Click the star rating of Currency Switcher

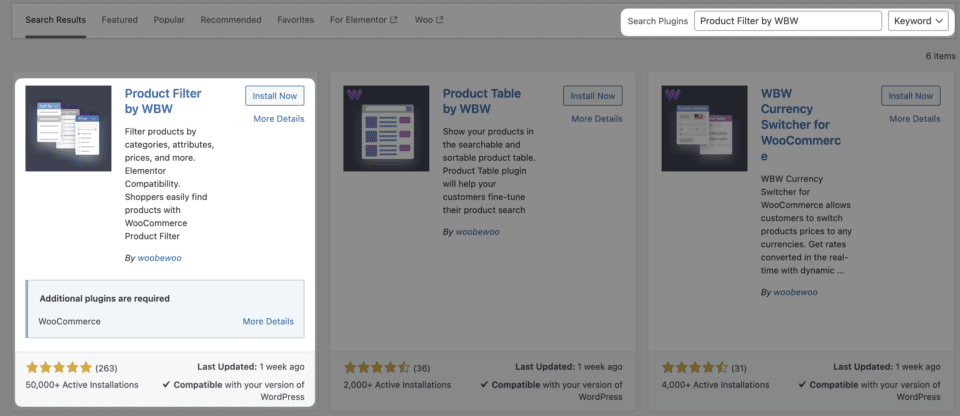tap(695, 367)
